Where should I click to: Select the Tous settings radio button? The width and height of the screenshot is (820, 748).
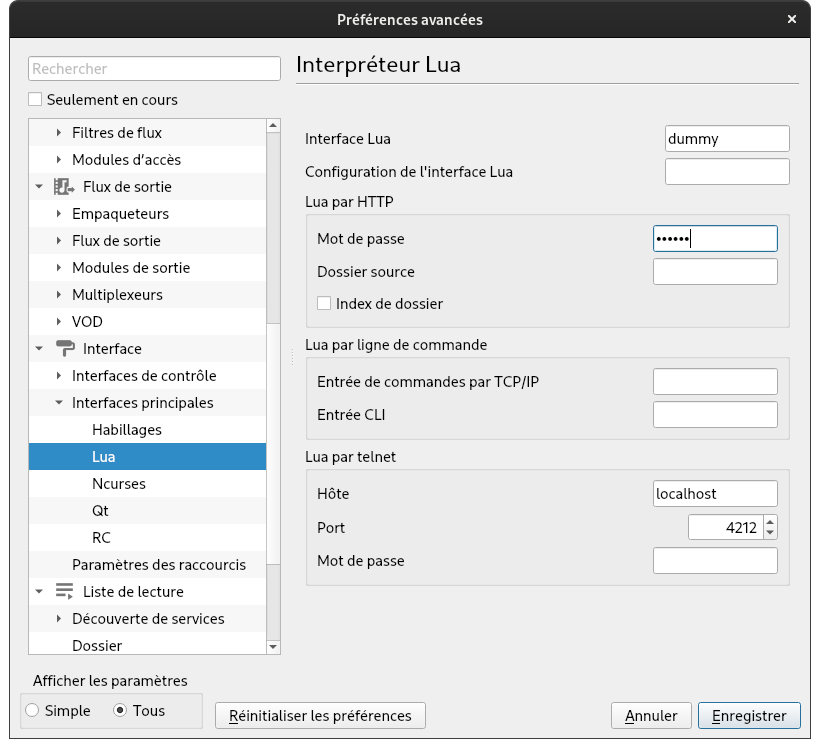(x=121, y=711)
